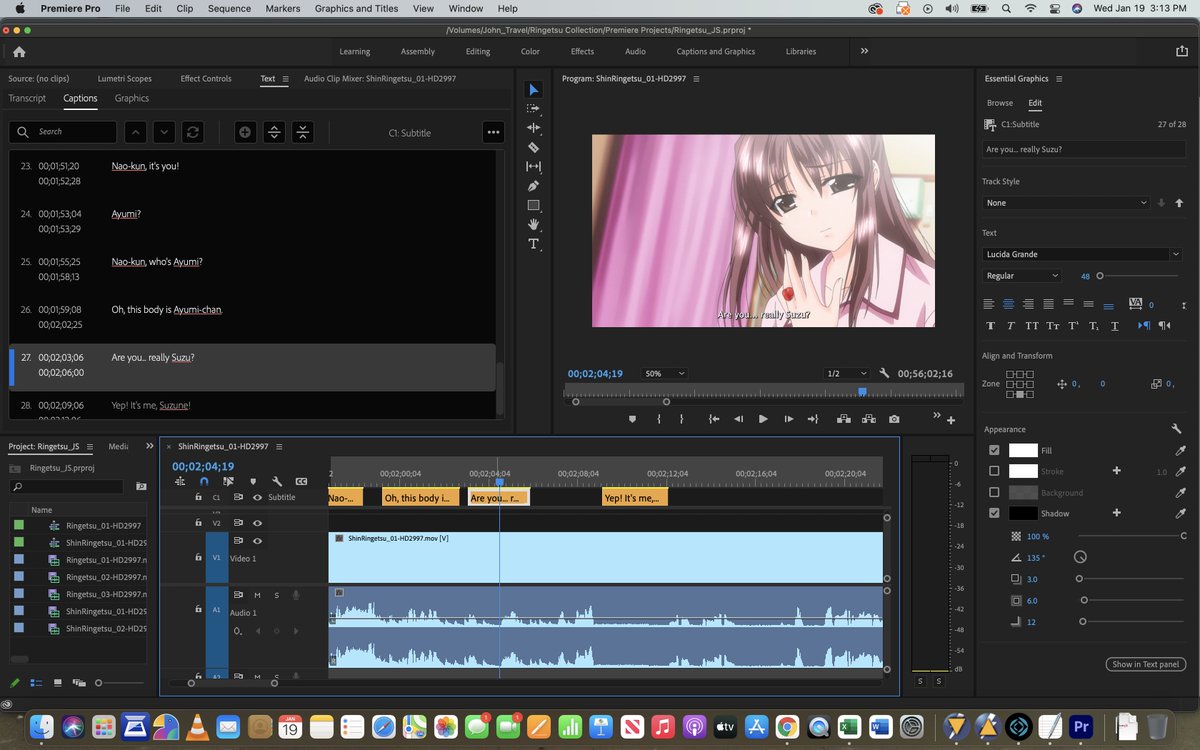Click Home icon in workspace bar
This screenshot has height=750, width=1200.
pos(19,52)
